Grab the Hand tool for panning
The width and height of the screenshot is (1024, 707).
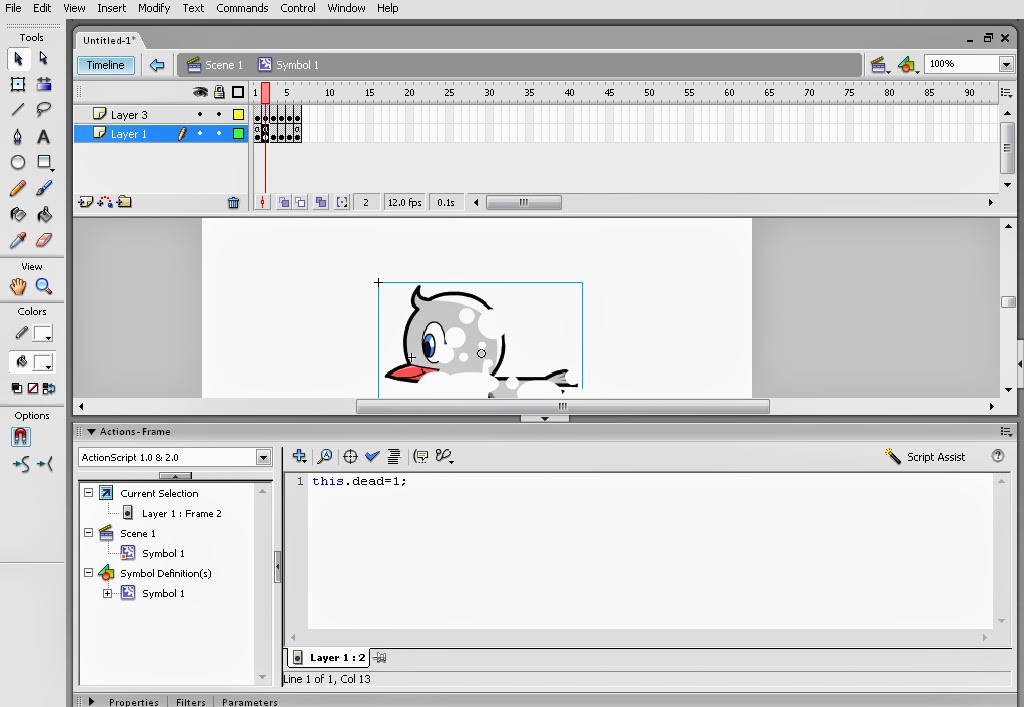click(17, 285)
